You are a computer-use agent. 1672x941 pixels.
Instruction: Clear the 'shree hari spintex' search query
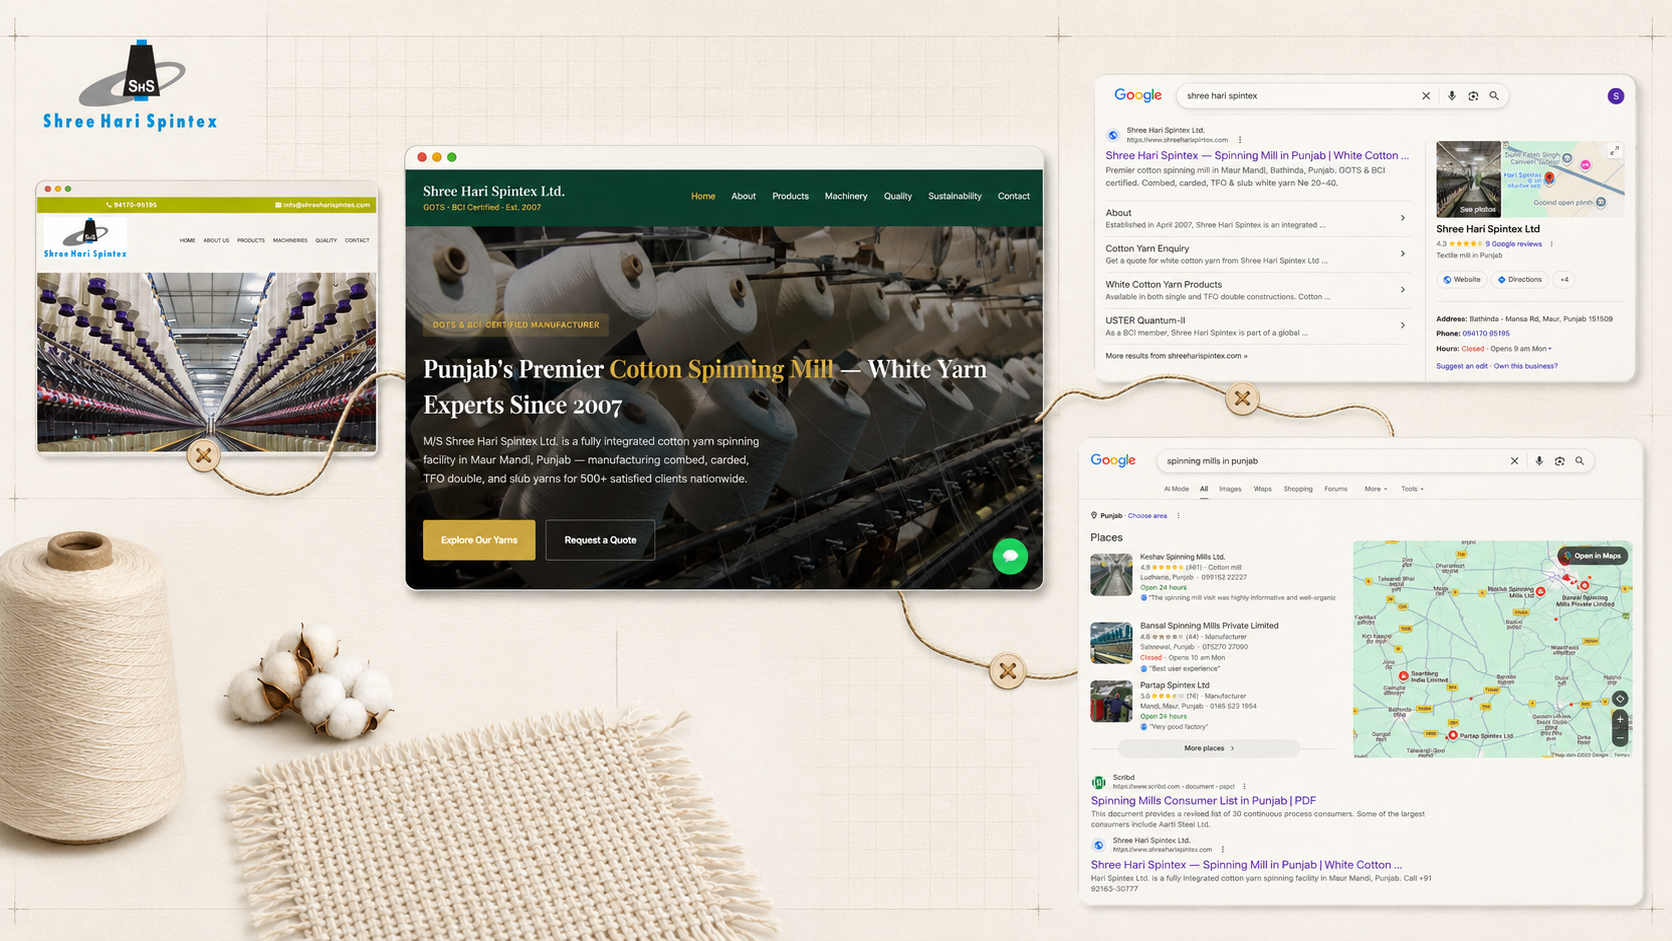(1426, 96)
